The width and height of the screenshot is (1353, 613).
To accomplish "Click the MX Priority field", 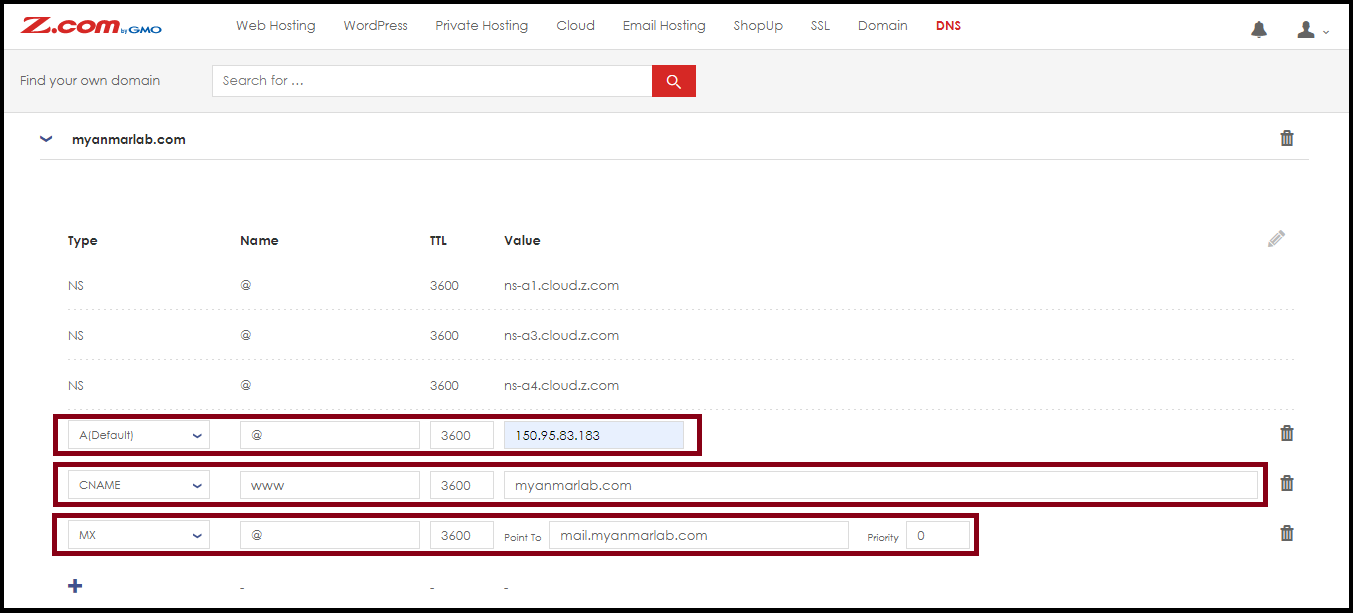I will coord(938,535).
